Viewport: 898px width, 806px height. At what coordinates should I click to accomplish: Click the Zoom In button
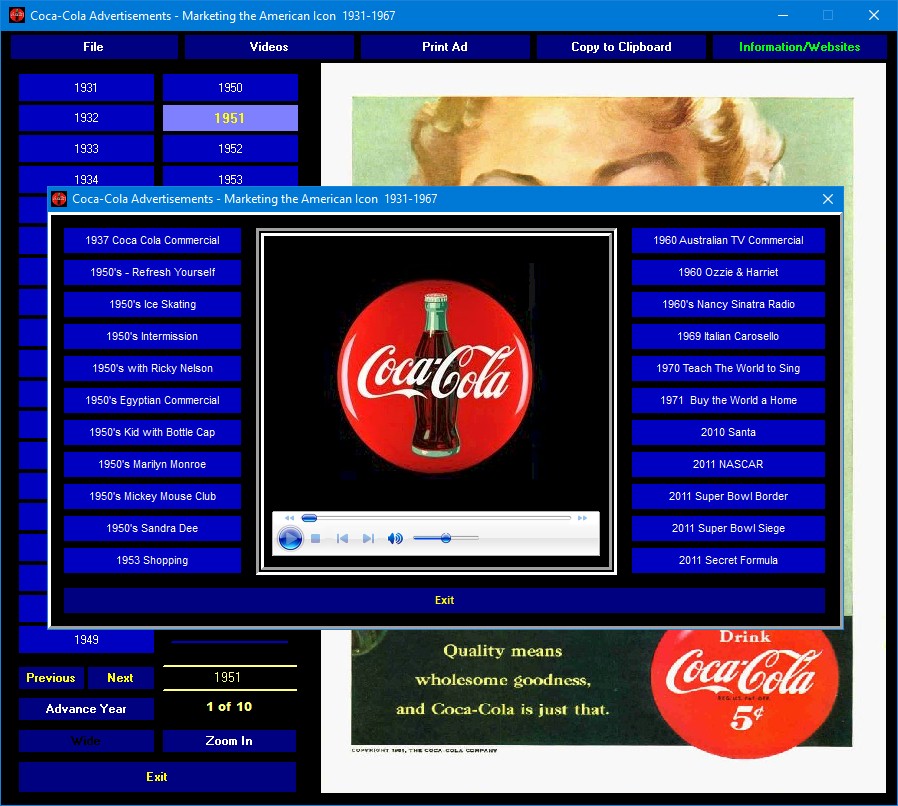point(229,741)
